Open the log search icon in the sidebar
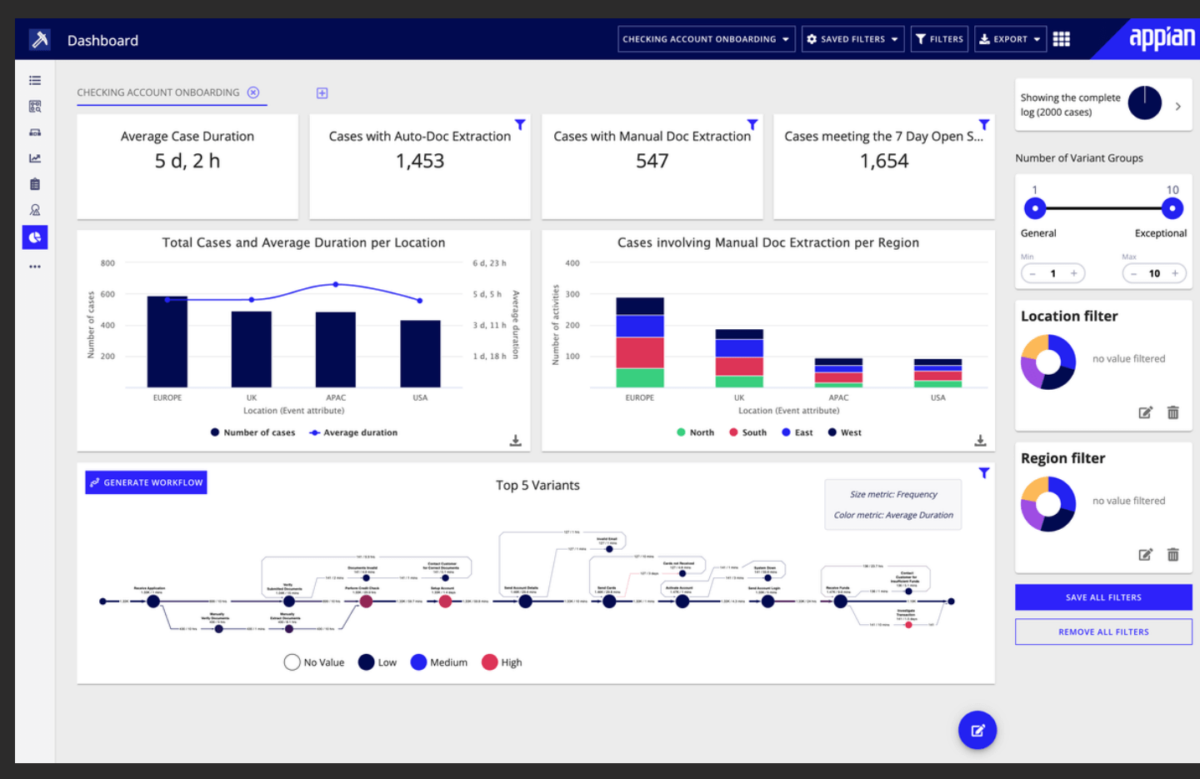Image resolution: width=1200 pixels, height=779 pixels. click(x=34, y=106)
